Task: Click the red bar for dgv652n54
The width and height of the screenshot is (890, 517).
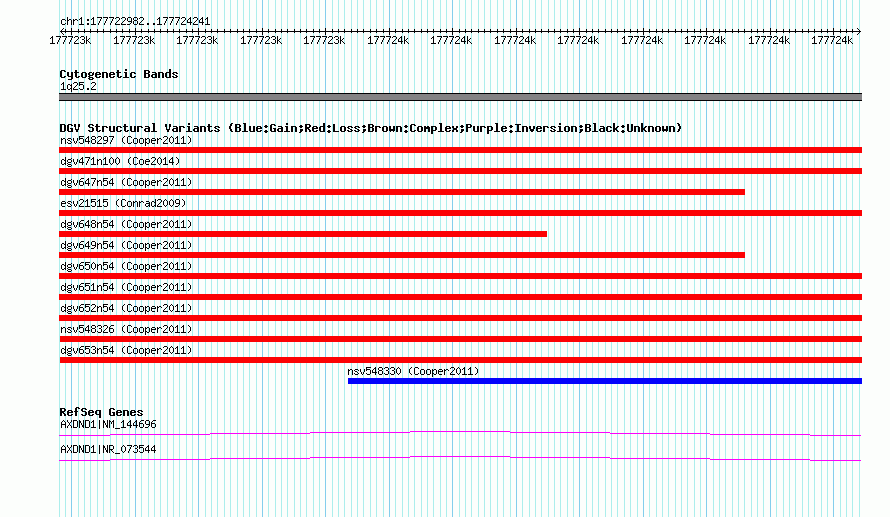Action: pyautogui.click(x=460, y=318)
